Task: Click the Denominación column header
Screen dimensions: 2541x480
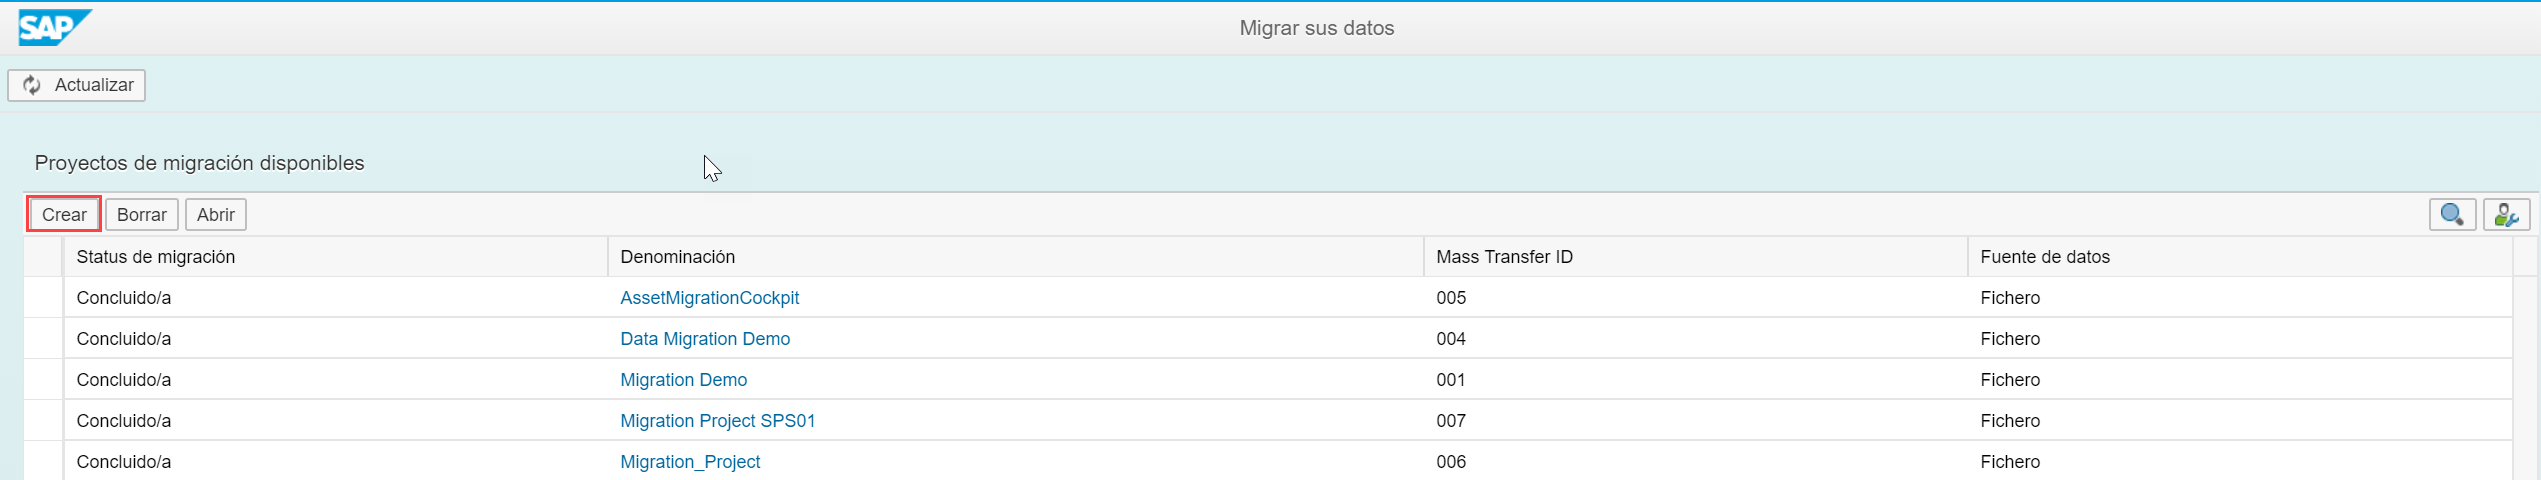Action: click(x=677, y=257)
